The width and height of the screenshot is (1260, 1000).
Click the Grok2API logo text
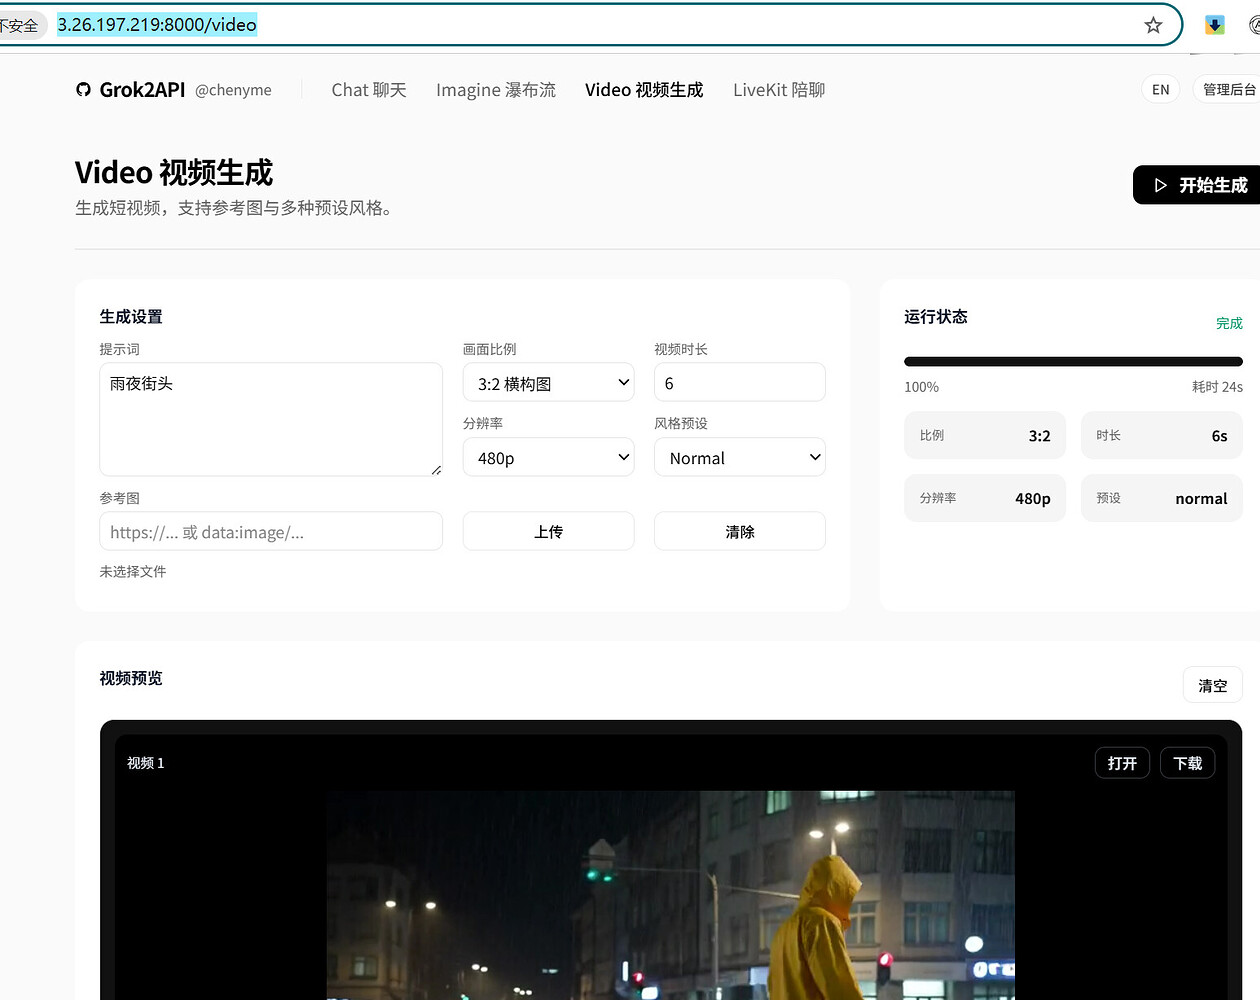142,90
